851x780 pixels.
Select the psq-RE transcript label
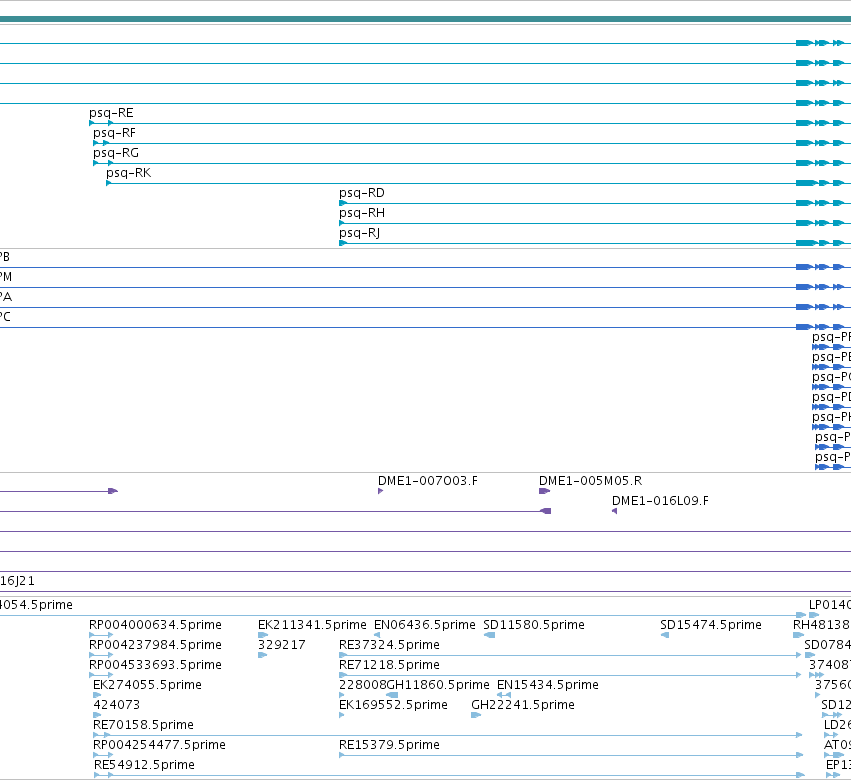click(x=111, y=113)
